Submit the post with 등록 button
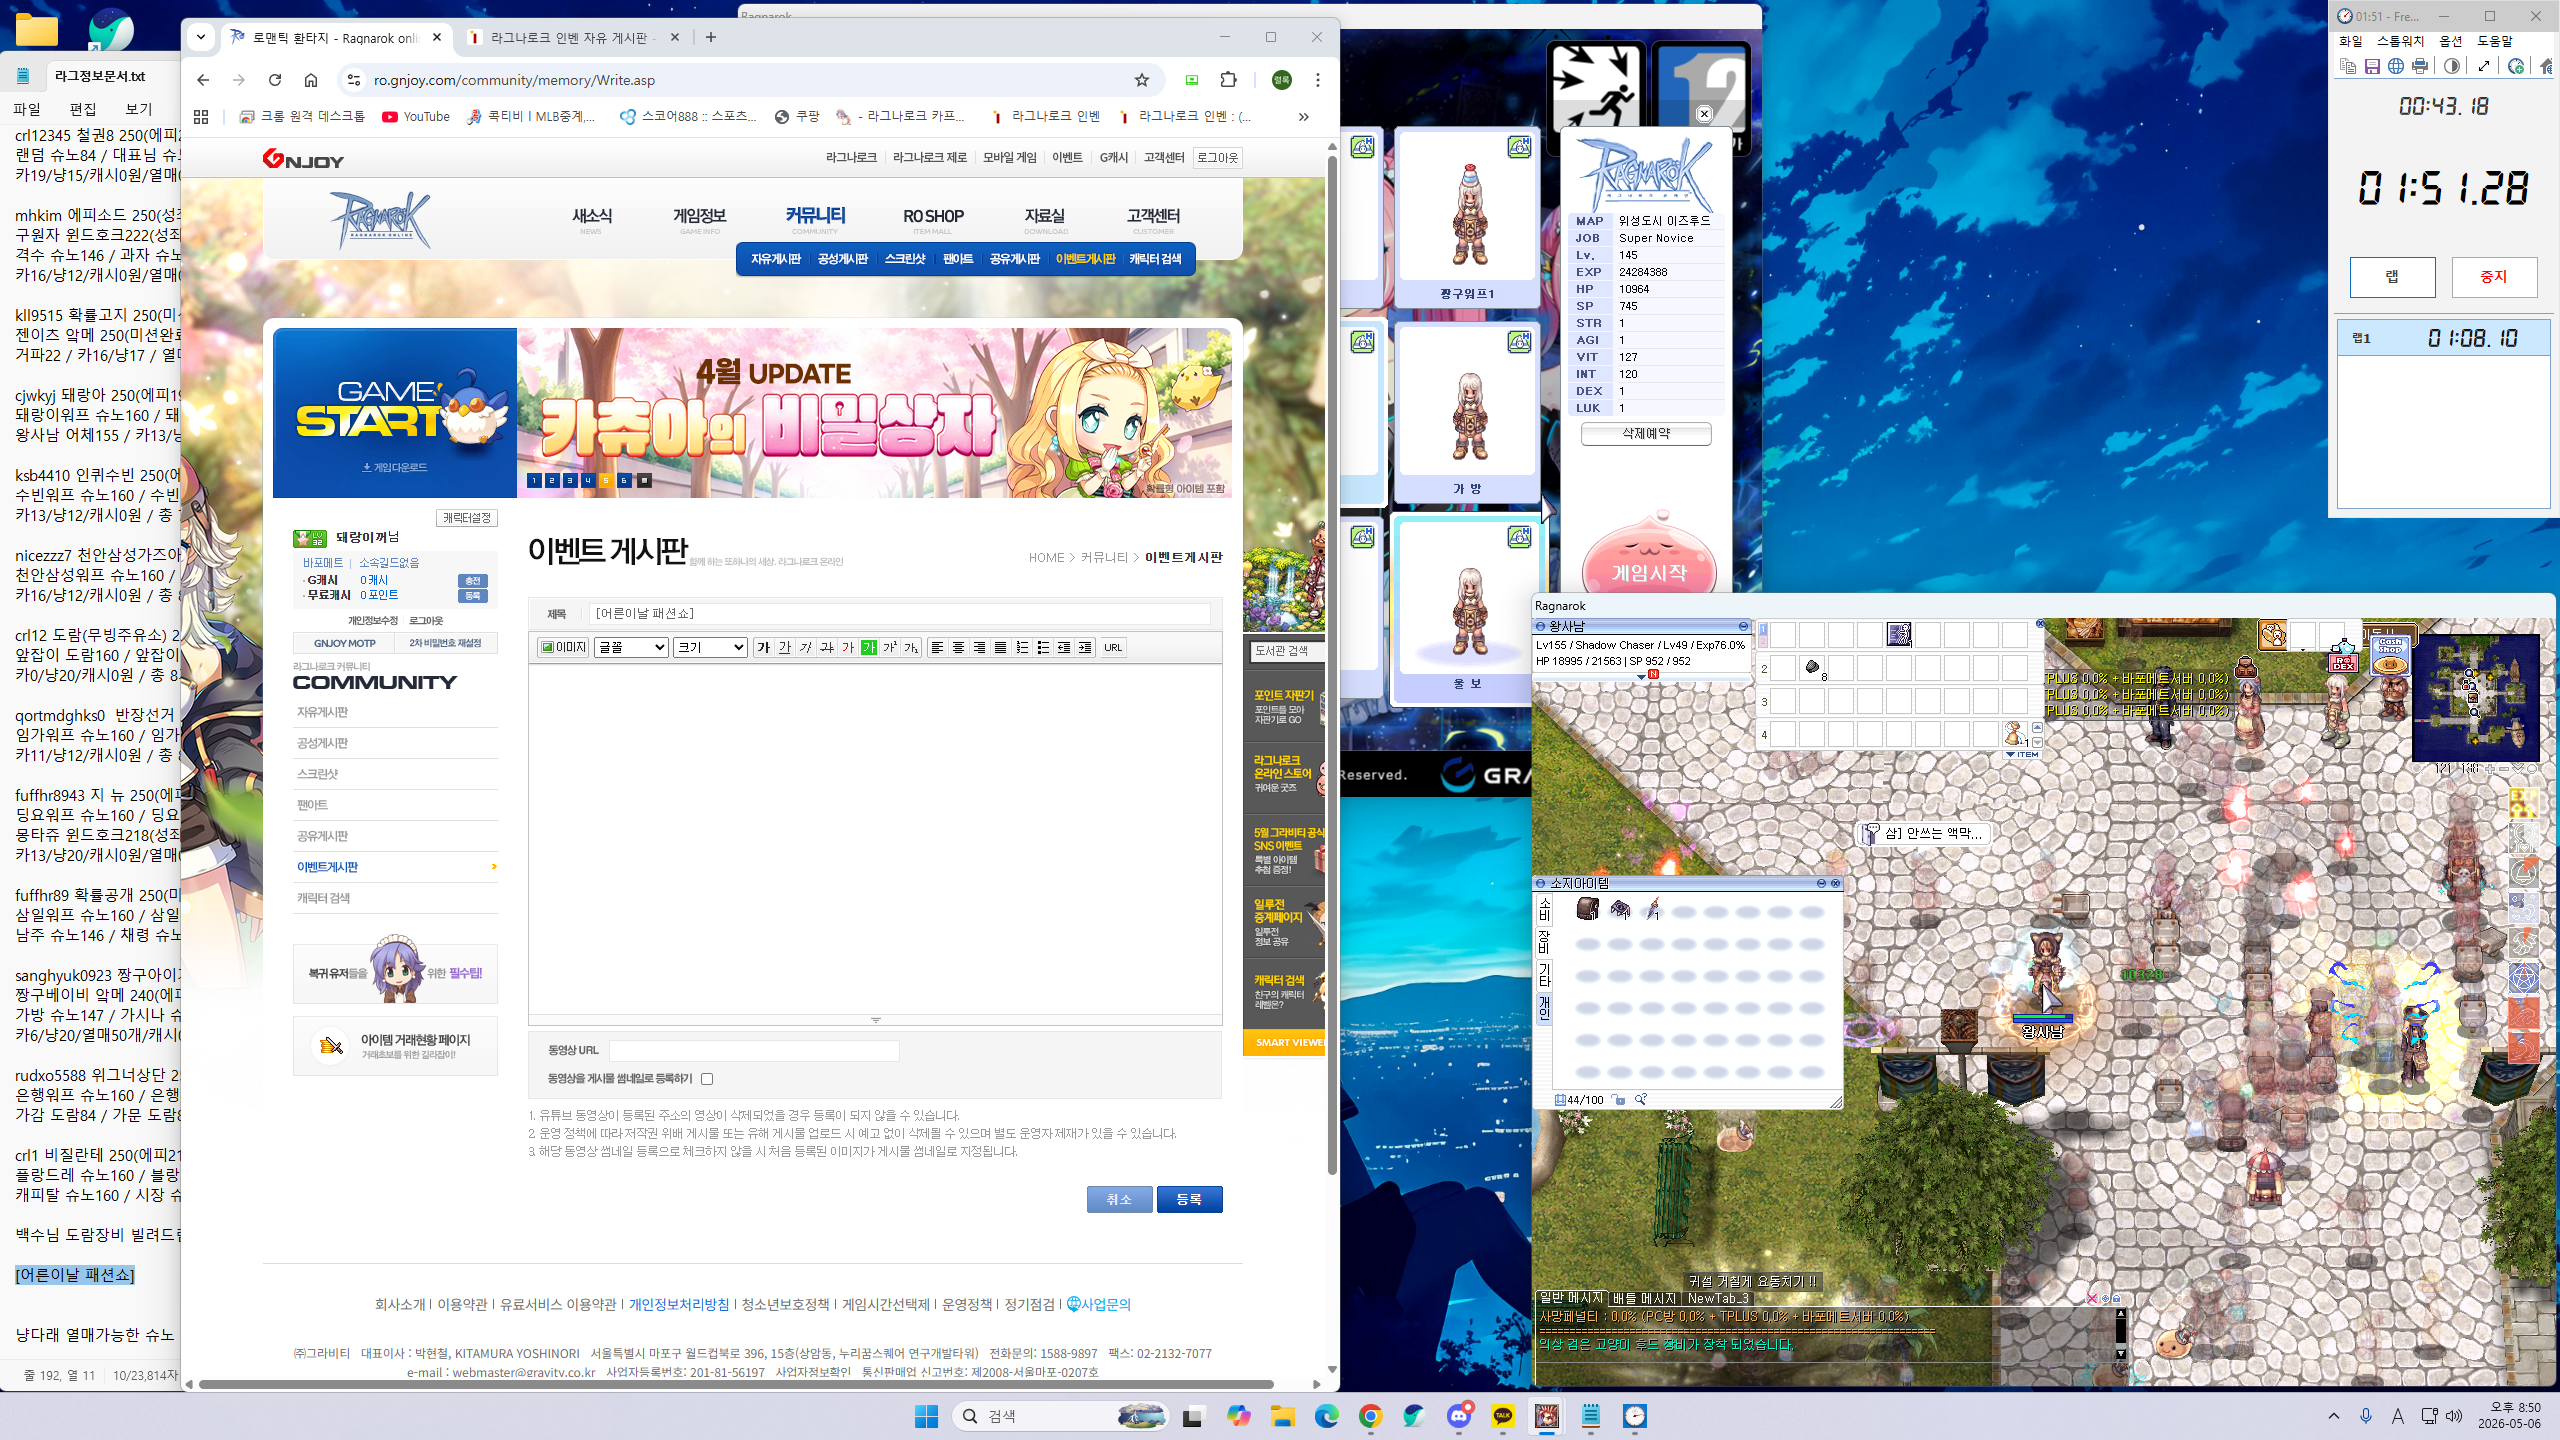Screen dimensions: 2560x1440 pyautogui.click(x=1189, y=1199)
